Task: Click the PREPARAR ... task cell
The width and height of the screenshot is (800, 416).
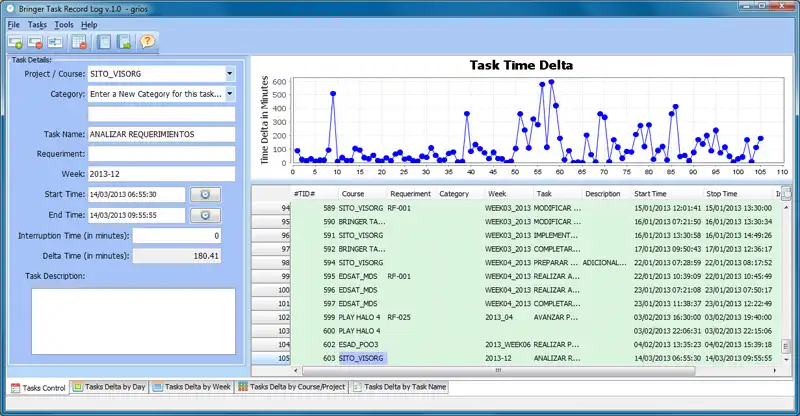Action: tap(557, 263)
